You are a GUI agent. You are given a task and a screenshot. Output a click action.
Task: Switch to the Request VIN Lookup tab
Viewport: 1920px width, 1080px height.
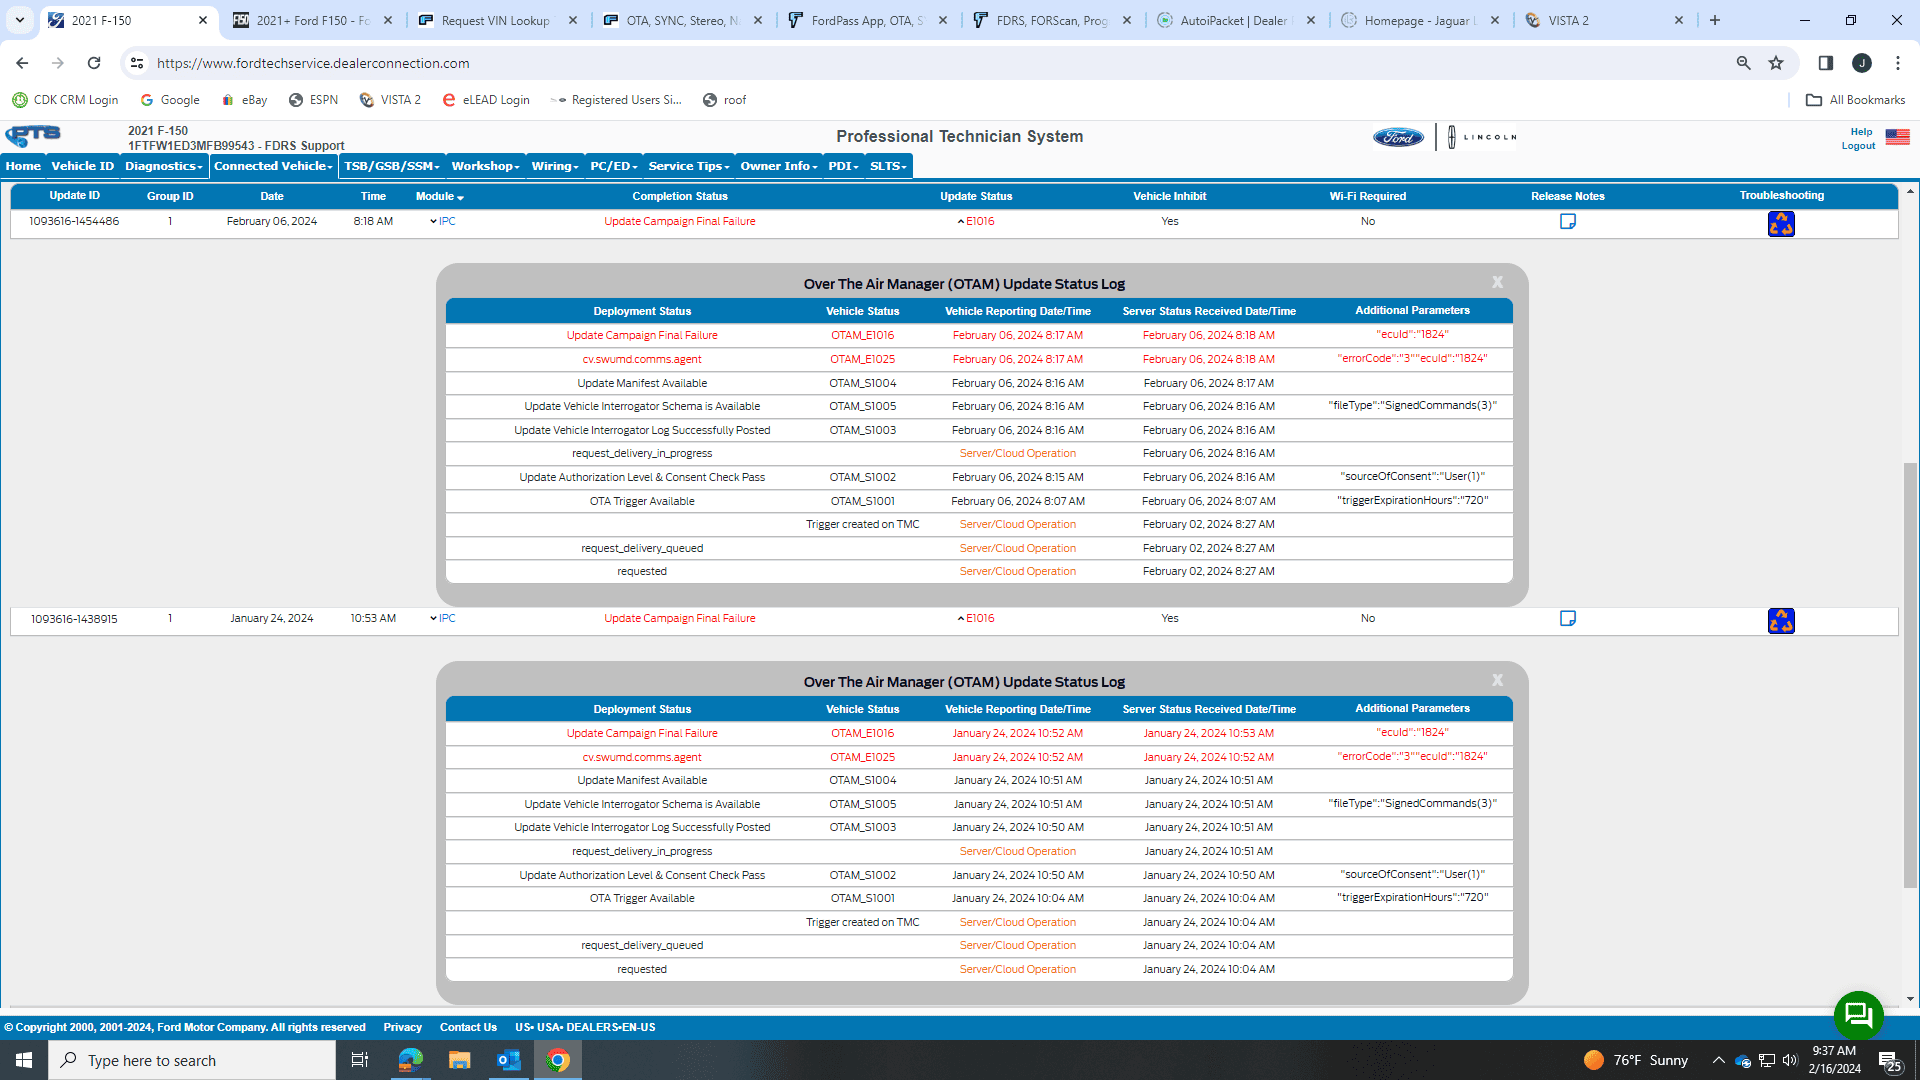(x=497, y=20)
